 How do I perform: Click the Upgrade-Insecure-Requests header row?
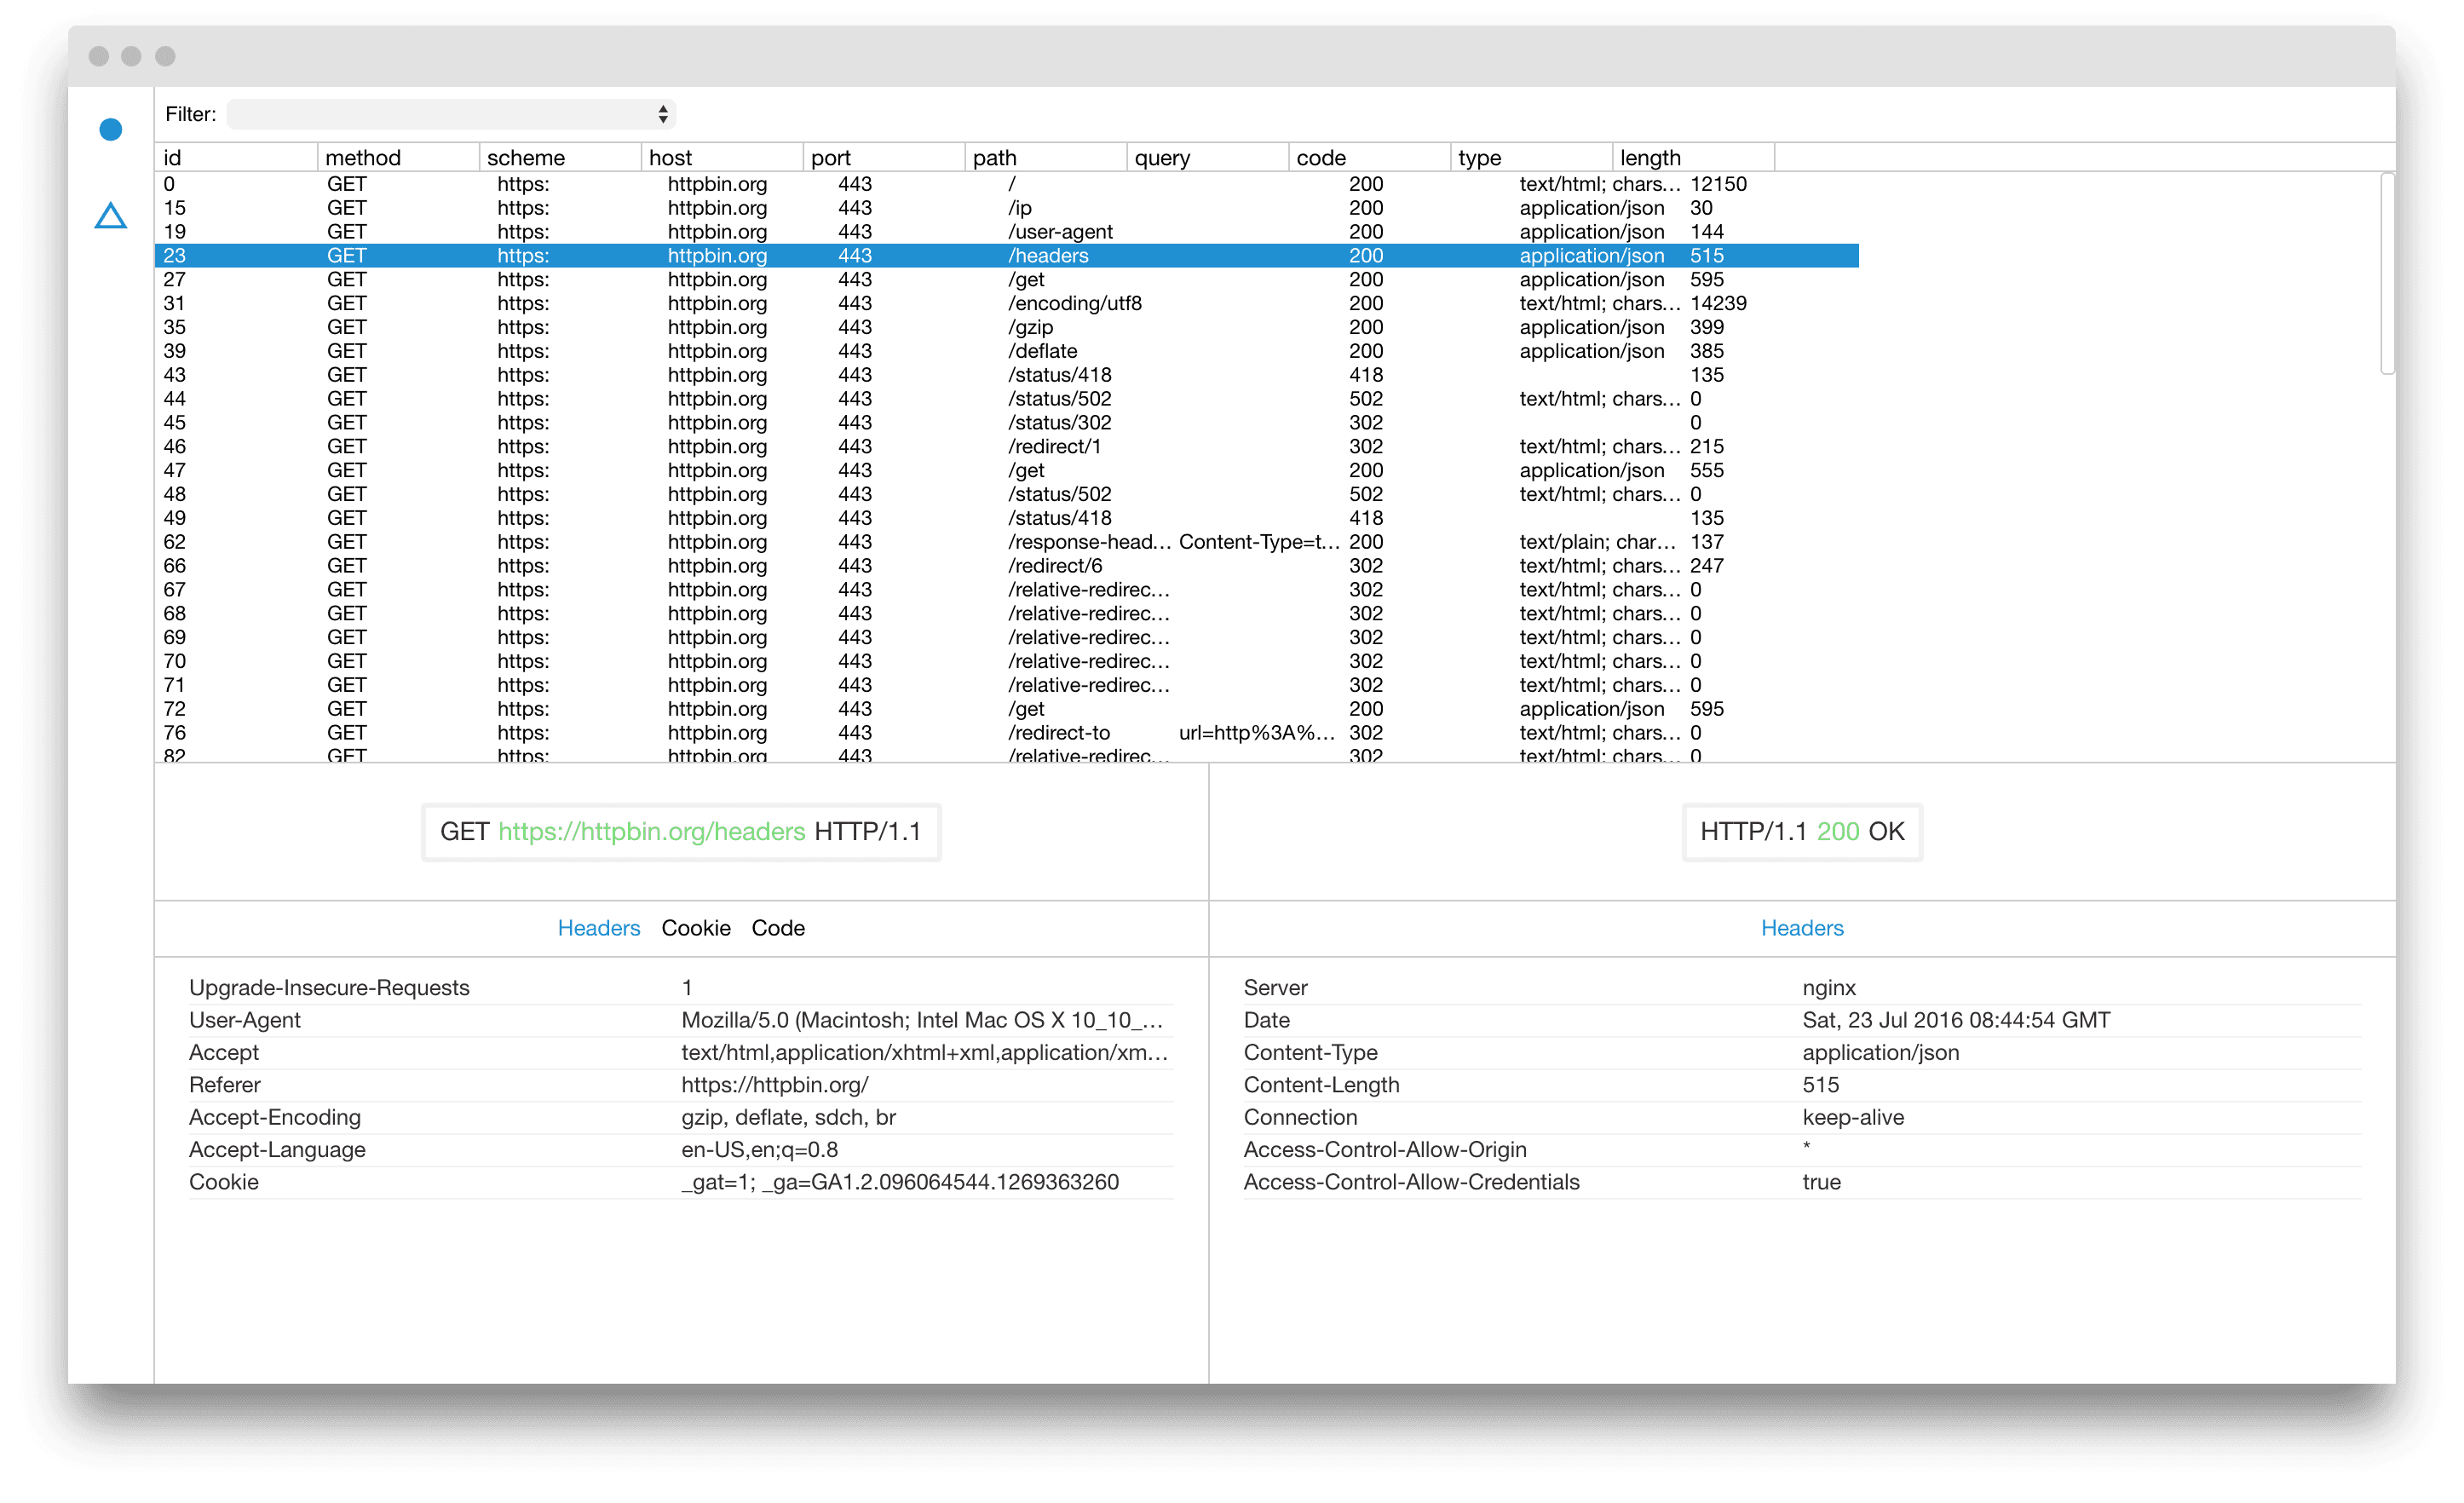pos(681,988)
